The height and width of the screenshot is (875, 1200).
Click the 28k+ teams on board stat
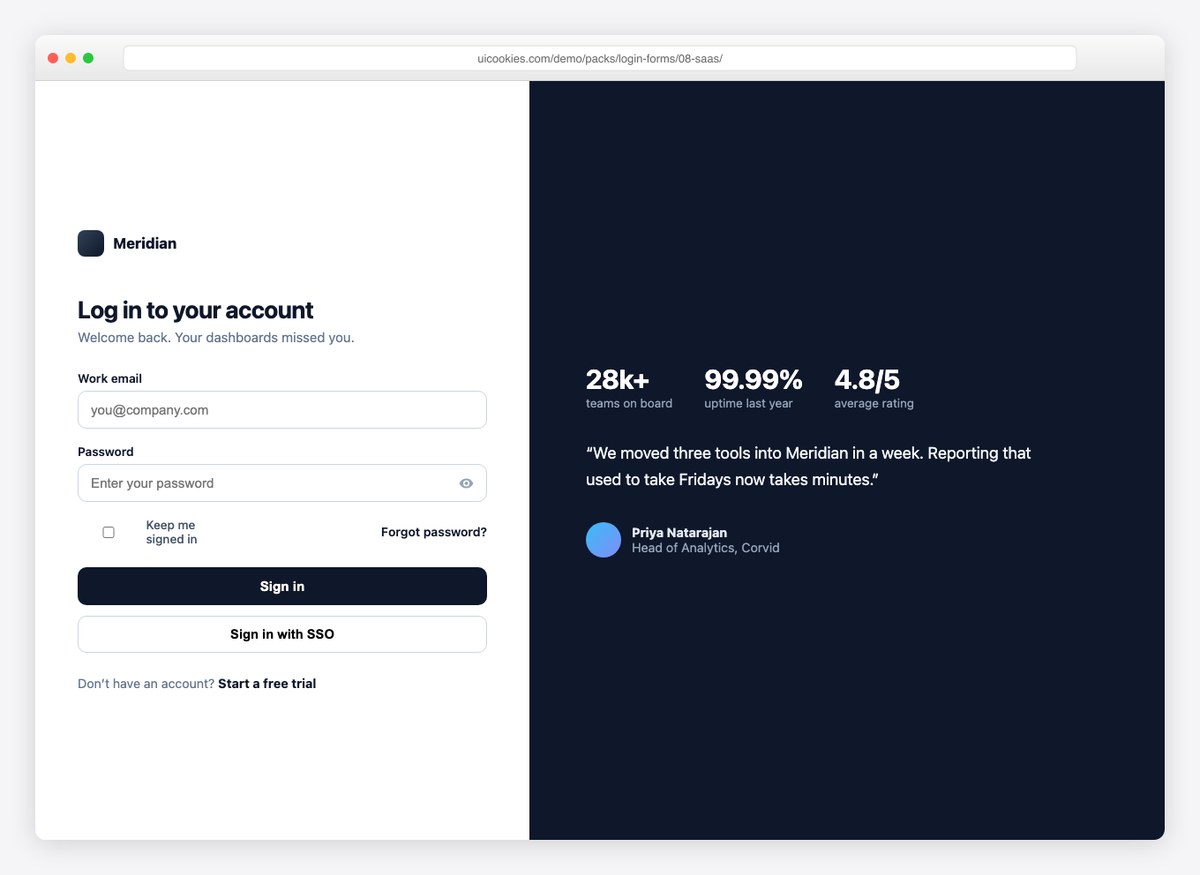tap(629, 388)
